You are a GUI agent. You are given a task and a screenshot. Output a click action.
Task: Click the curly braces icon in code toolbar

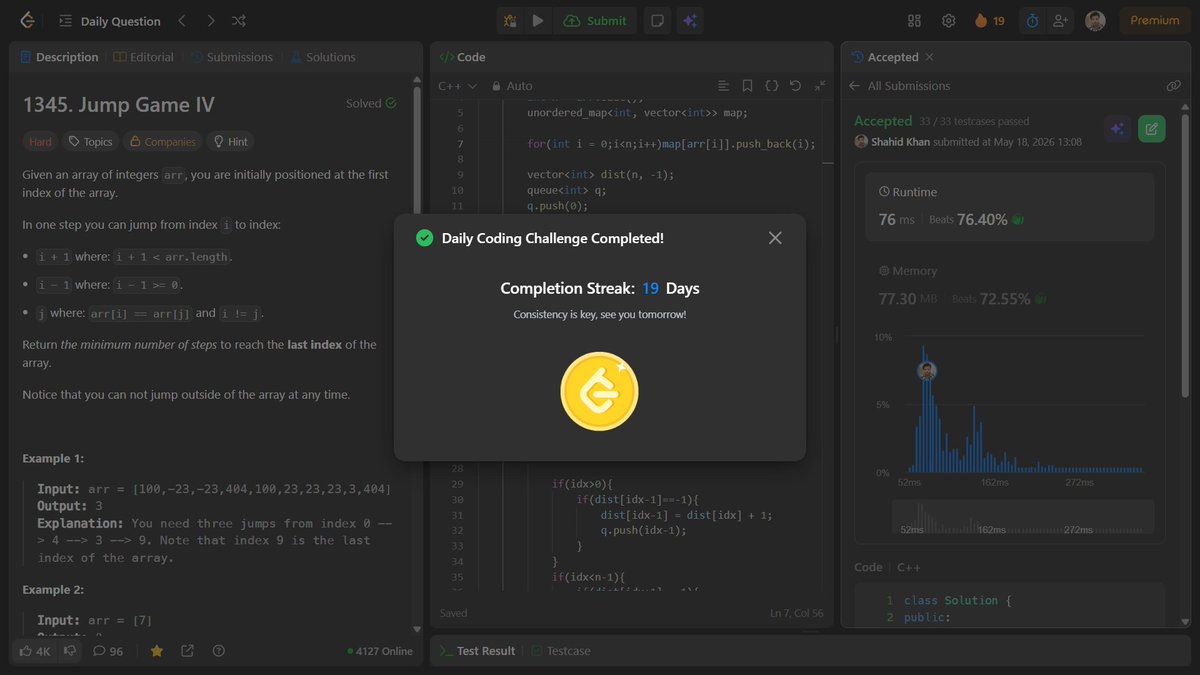[771, 86]
